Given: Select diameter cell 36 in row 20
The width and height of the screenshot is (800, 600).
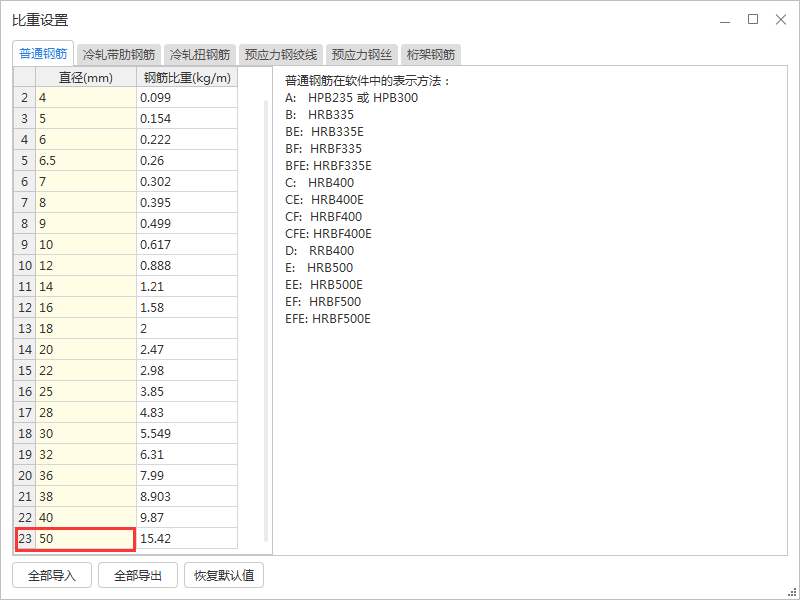Looking at the screenshot, I should pyautogui.click(x=86, y=476).
